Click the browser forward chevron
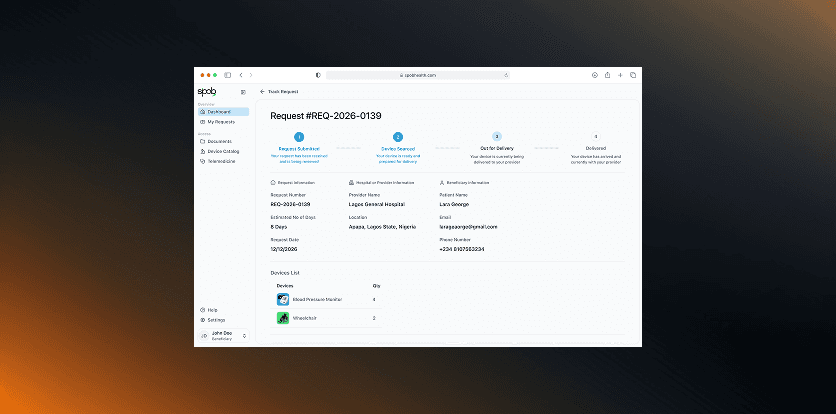The height and width of the screenshot is (414, 836). [251, 75]
